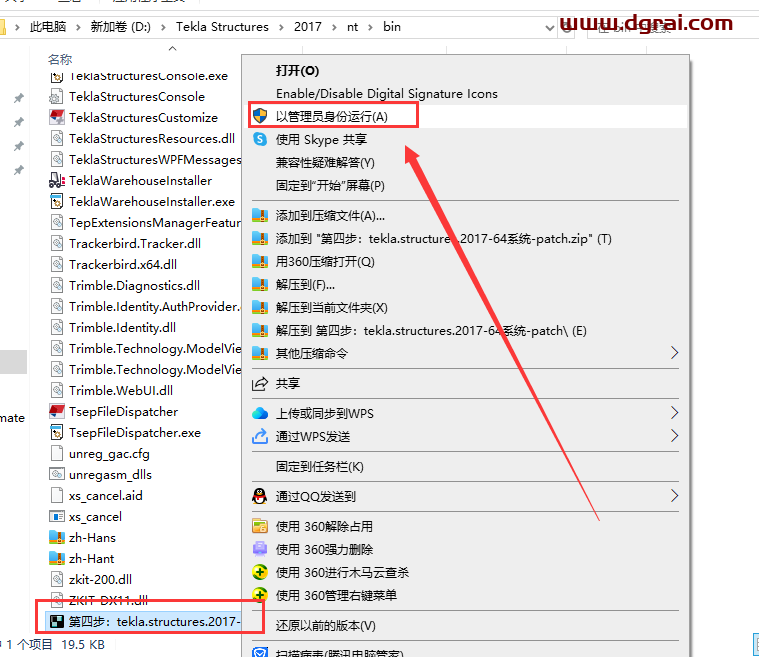Select the xs_cancel.aid file
759x657 pixels.
point(106,495)
